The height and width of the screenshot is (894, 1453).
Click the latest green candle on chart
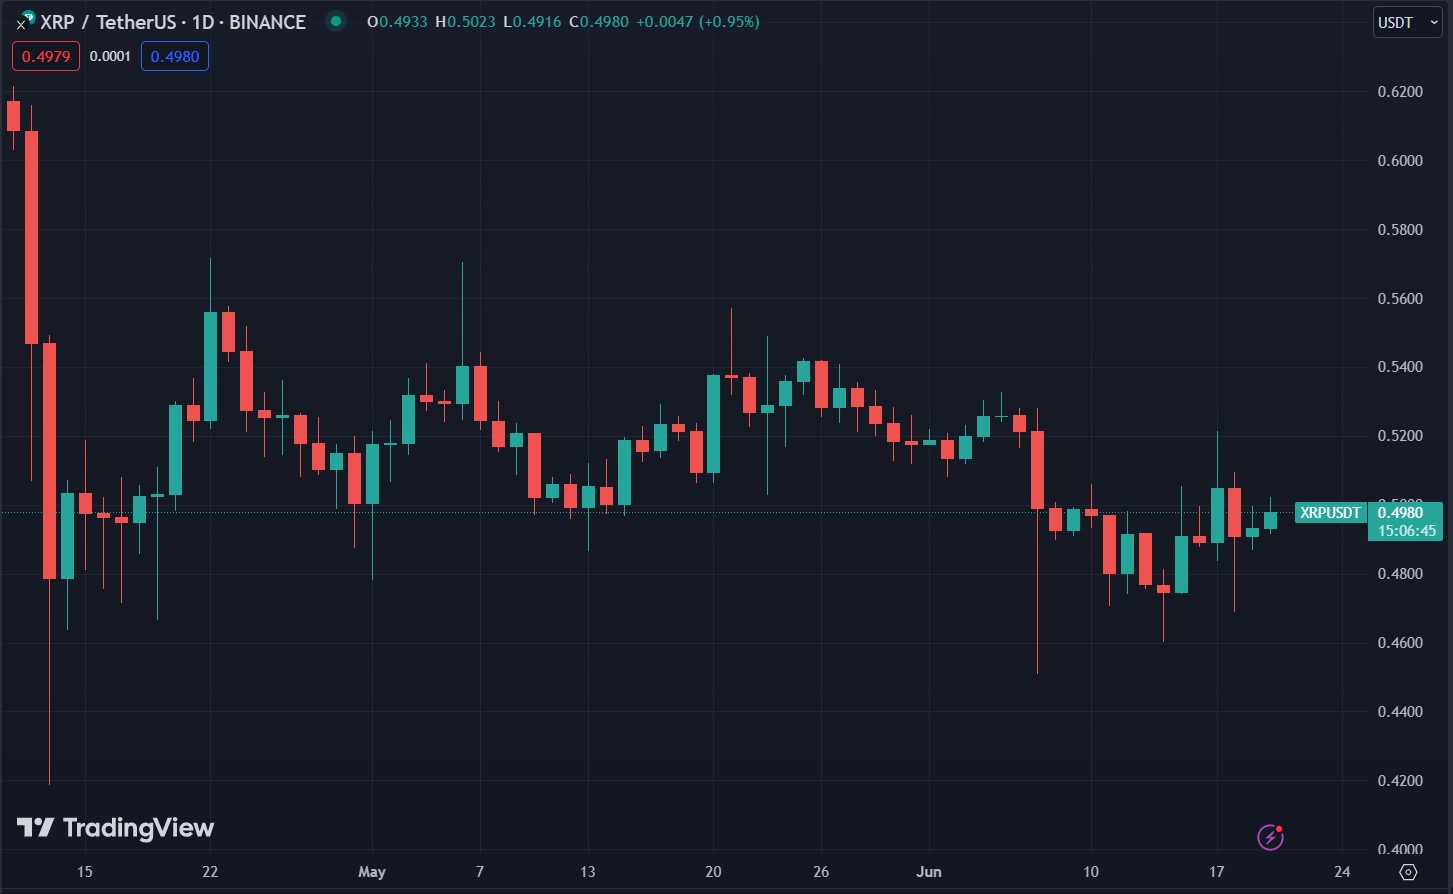(x=1270, y=520)
